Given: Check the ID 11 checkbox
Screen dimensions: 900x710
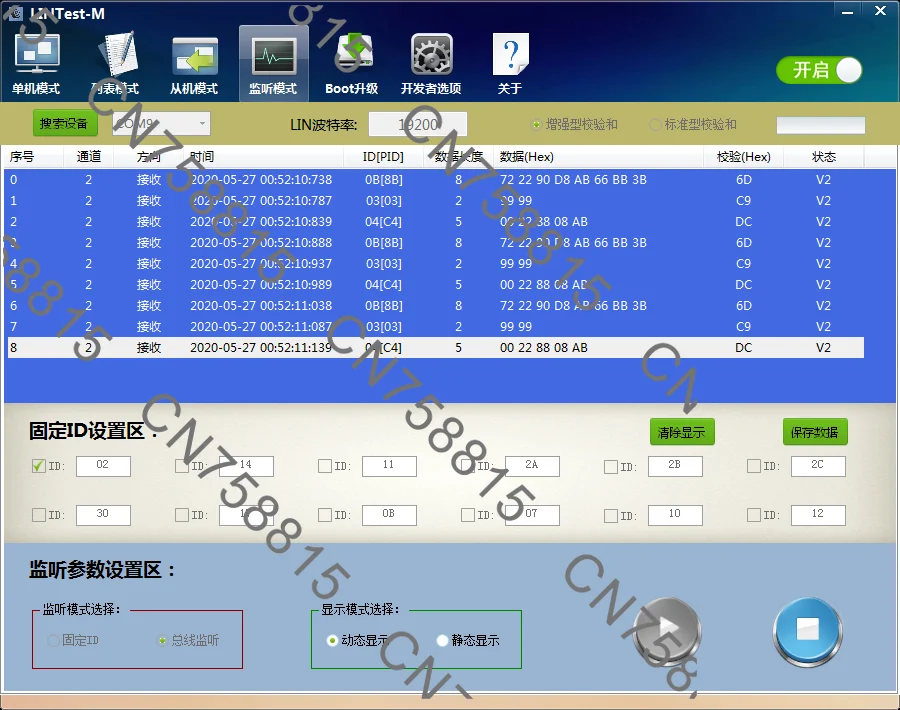Looking at the screenshot, I should [325, 466].
